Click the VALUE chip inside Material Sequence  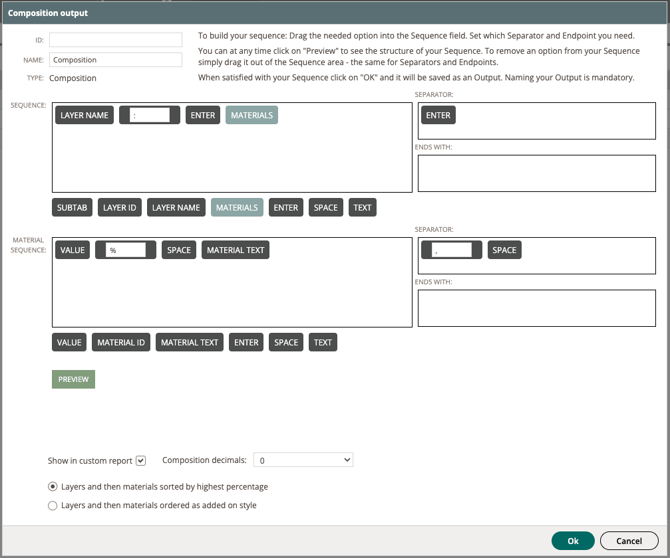tap(73, 250)
